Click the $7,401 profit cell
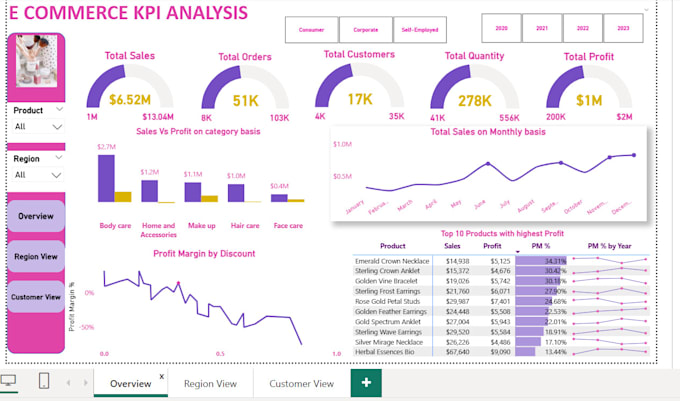This screenshot has height=401, width=680. click(x=500, y=301)
